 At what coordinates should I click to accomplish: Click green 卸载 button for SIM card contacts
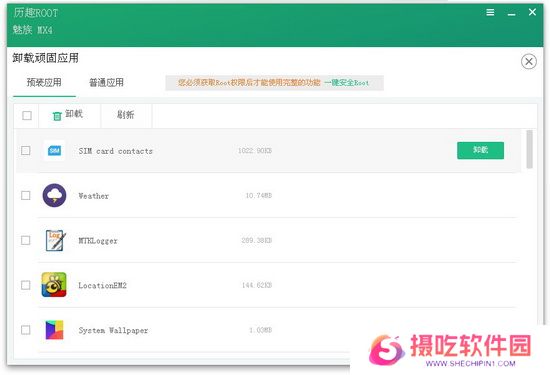(x=480, y=150)
